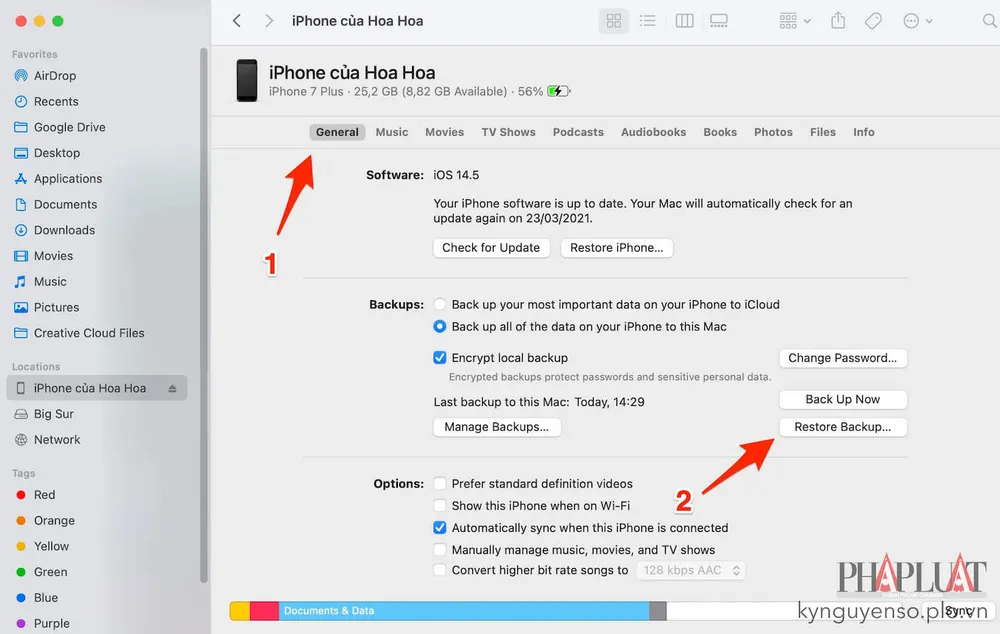Filter by Blue tag
This screenshot has width=1000, height=634.
(37, 598)
